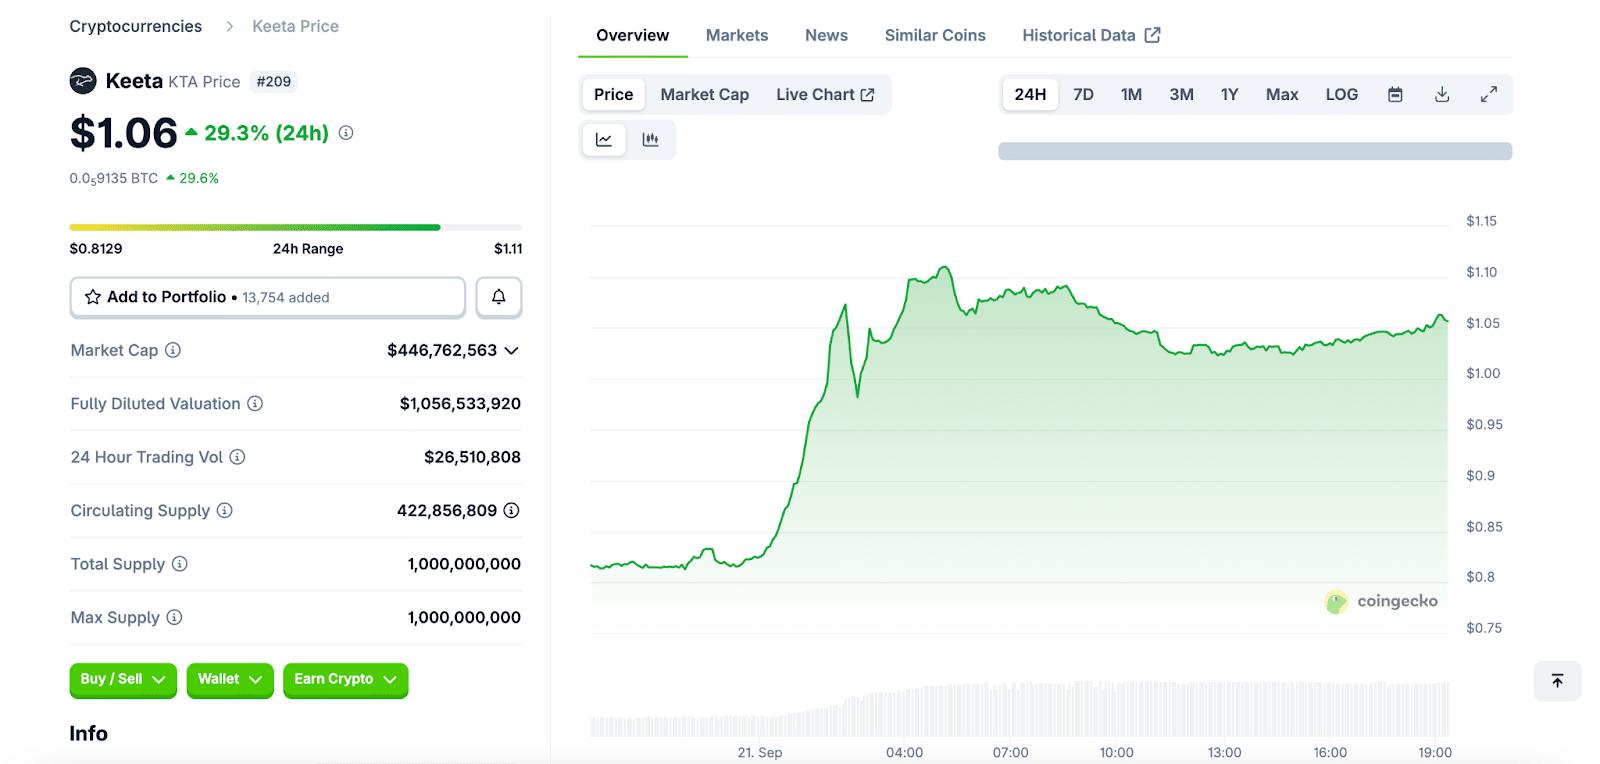Expand the Market Cap value chevron
The image size is (1600, 764).
click(512, 351)
